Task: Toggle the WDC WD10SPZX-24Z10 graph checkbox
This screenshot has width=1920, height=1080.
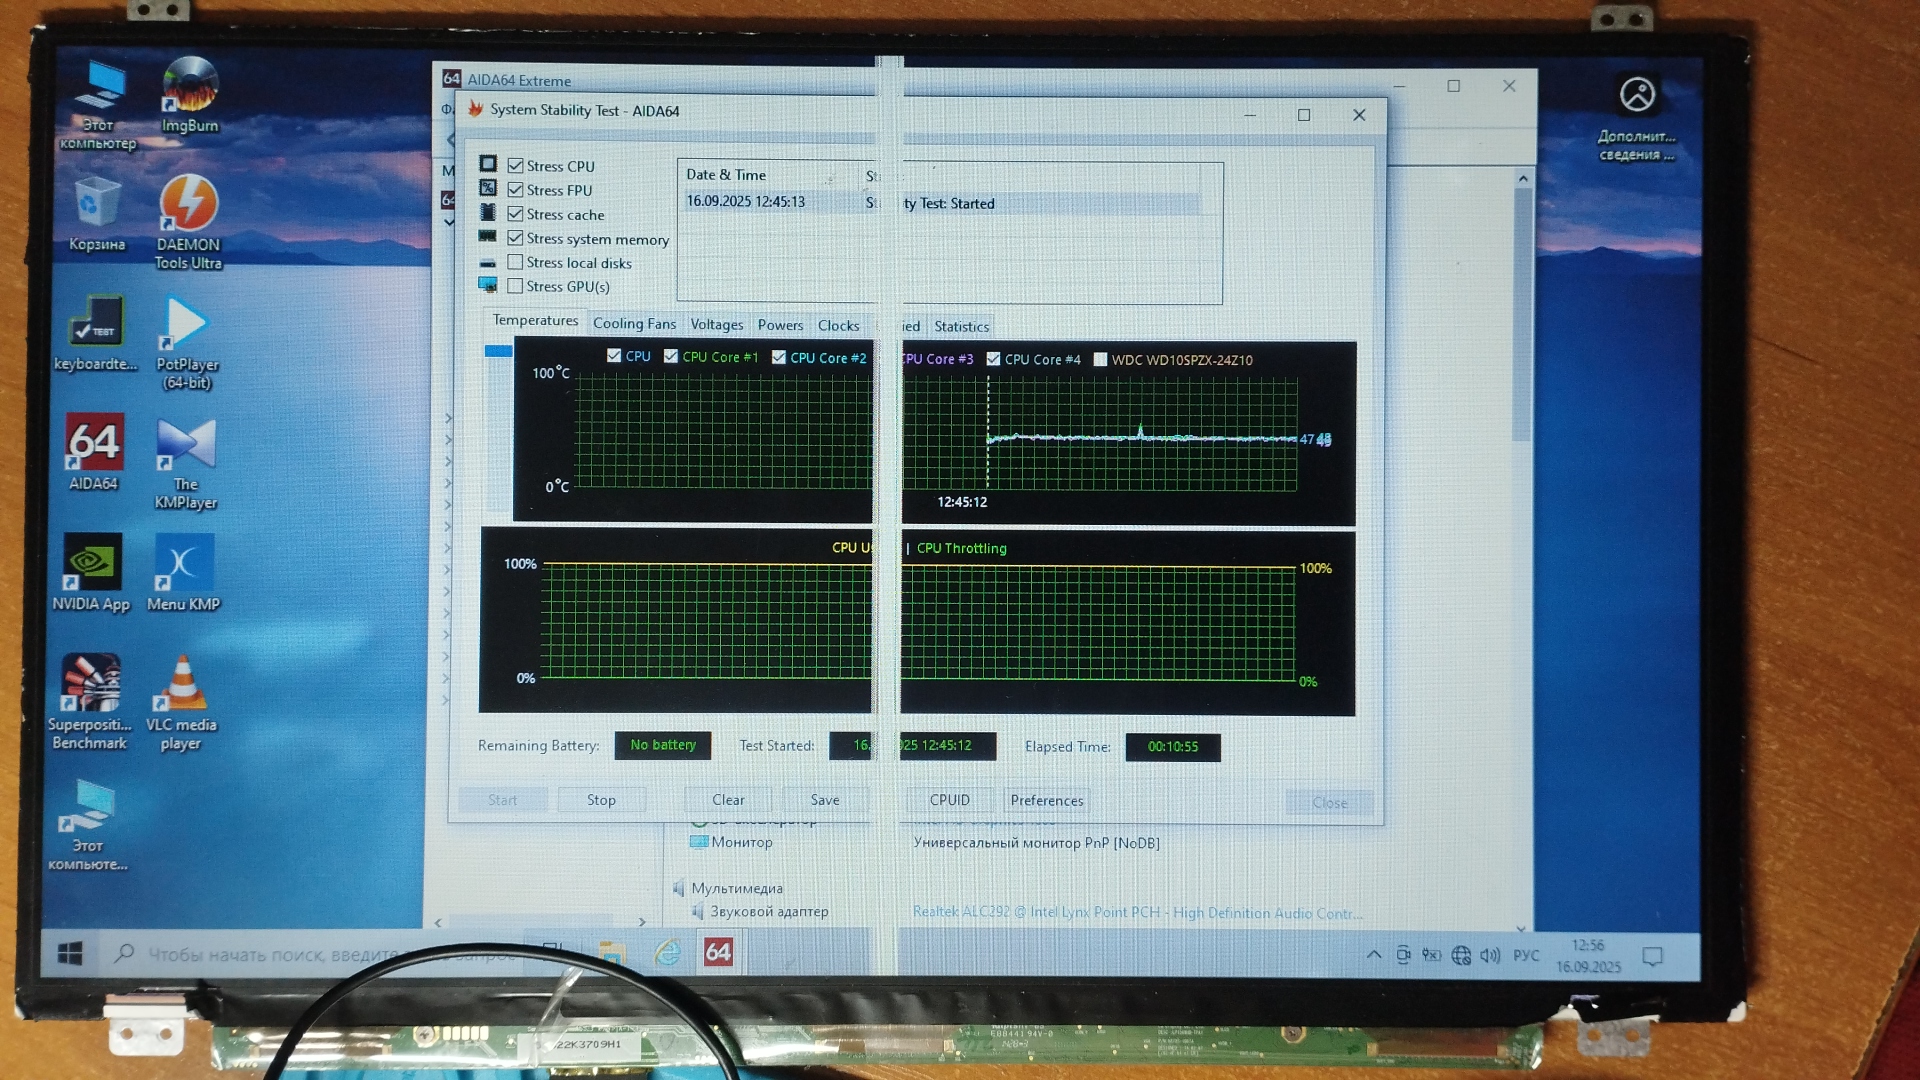Action: [x=1100, y=360]
